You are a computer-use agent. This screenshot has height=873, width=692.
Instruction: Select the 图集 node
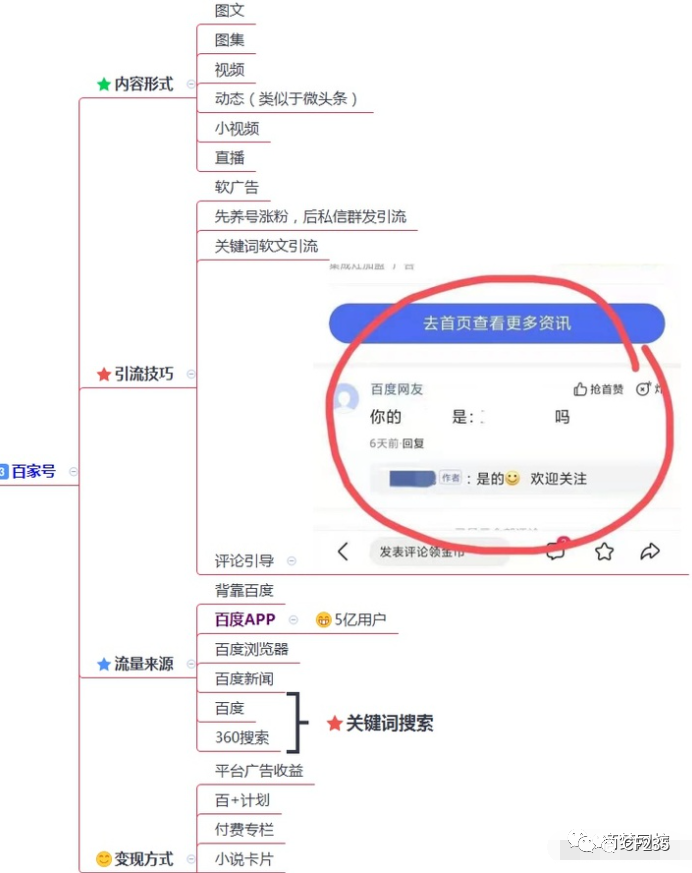tap(229, 40)
